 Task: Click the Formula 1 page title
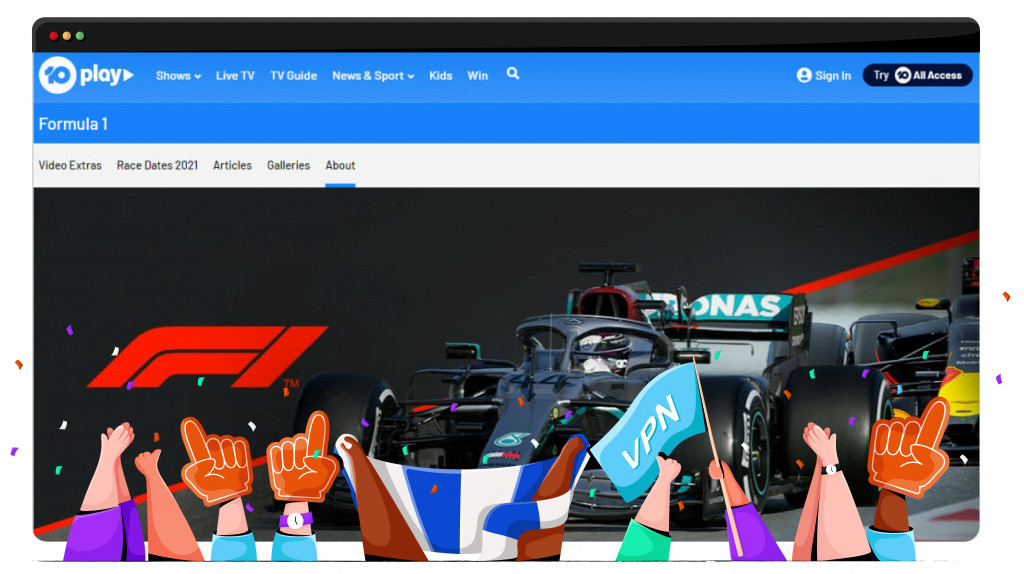(x=73, y=124)
